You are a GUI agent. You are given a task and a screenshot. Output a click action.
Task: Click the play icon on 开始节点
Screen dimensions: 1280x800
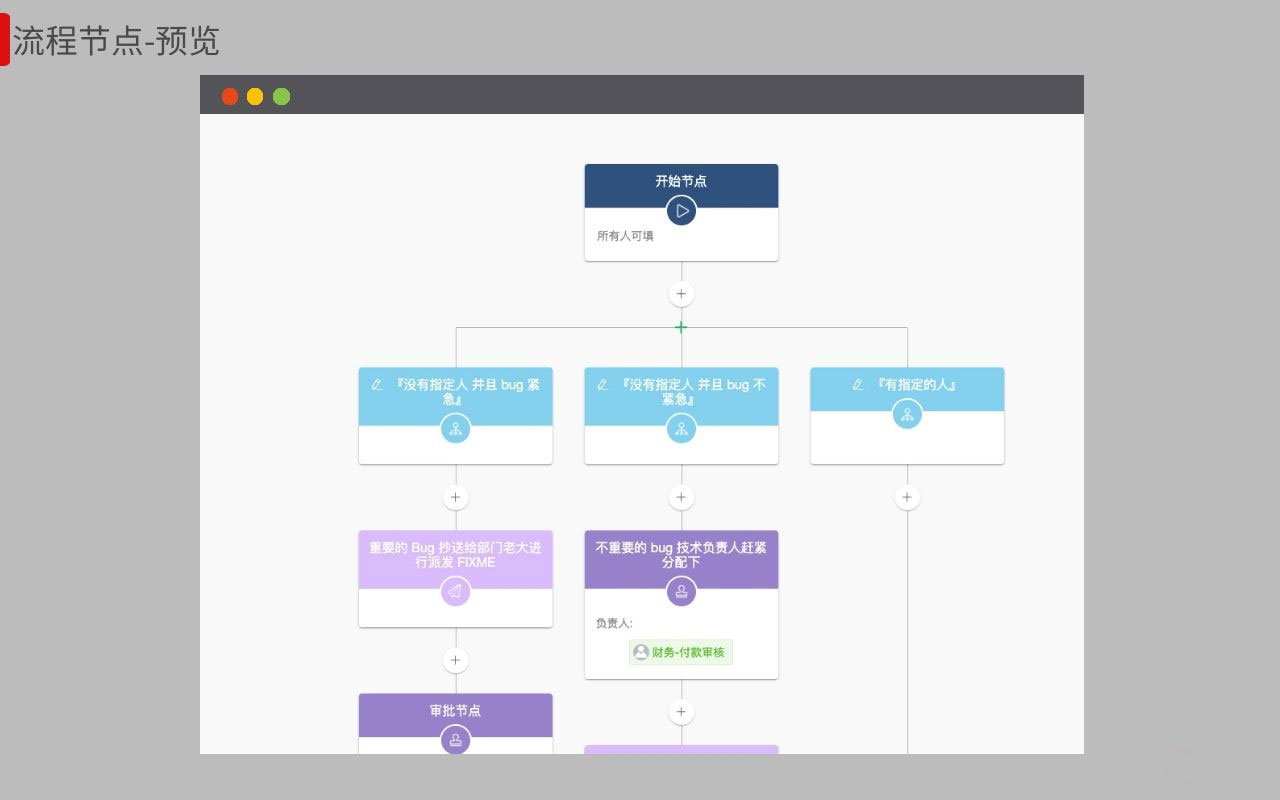coord(681,211)
